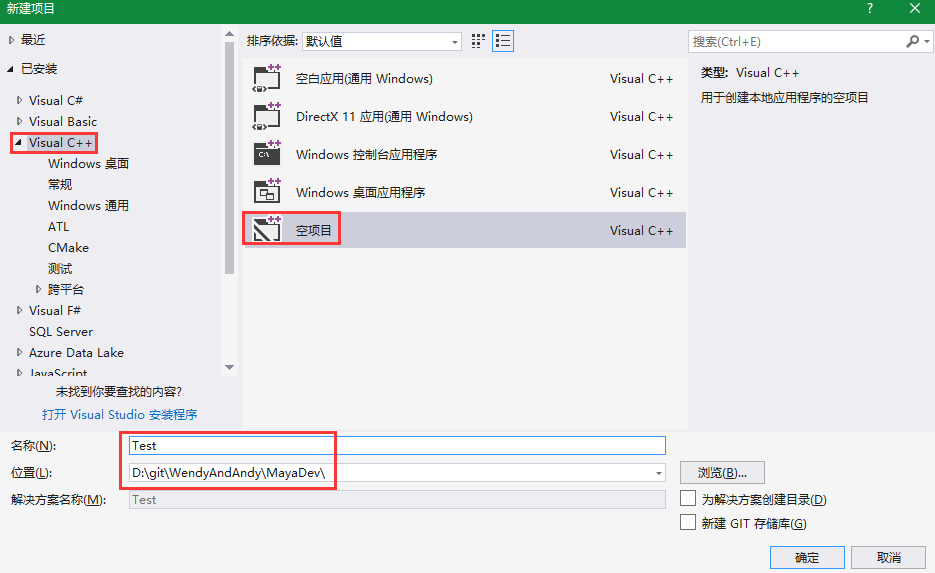Click the 确定 OK button
Image resolution: width=935 pixels, height=573 pixels.
(x=807, y=557)
